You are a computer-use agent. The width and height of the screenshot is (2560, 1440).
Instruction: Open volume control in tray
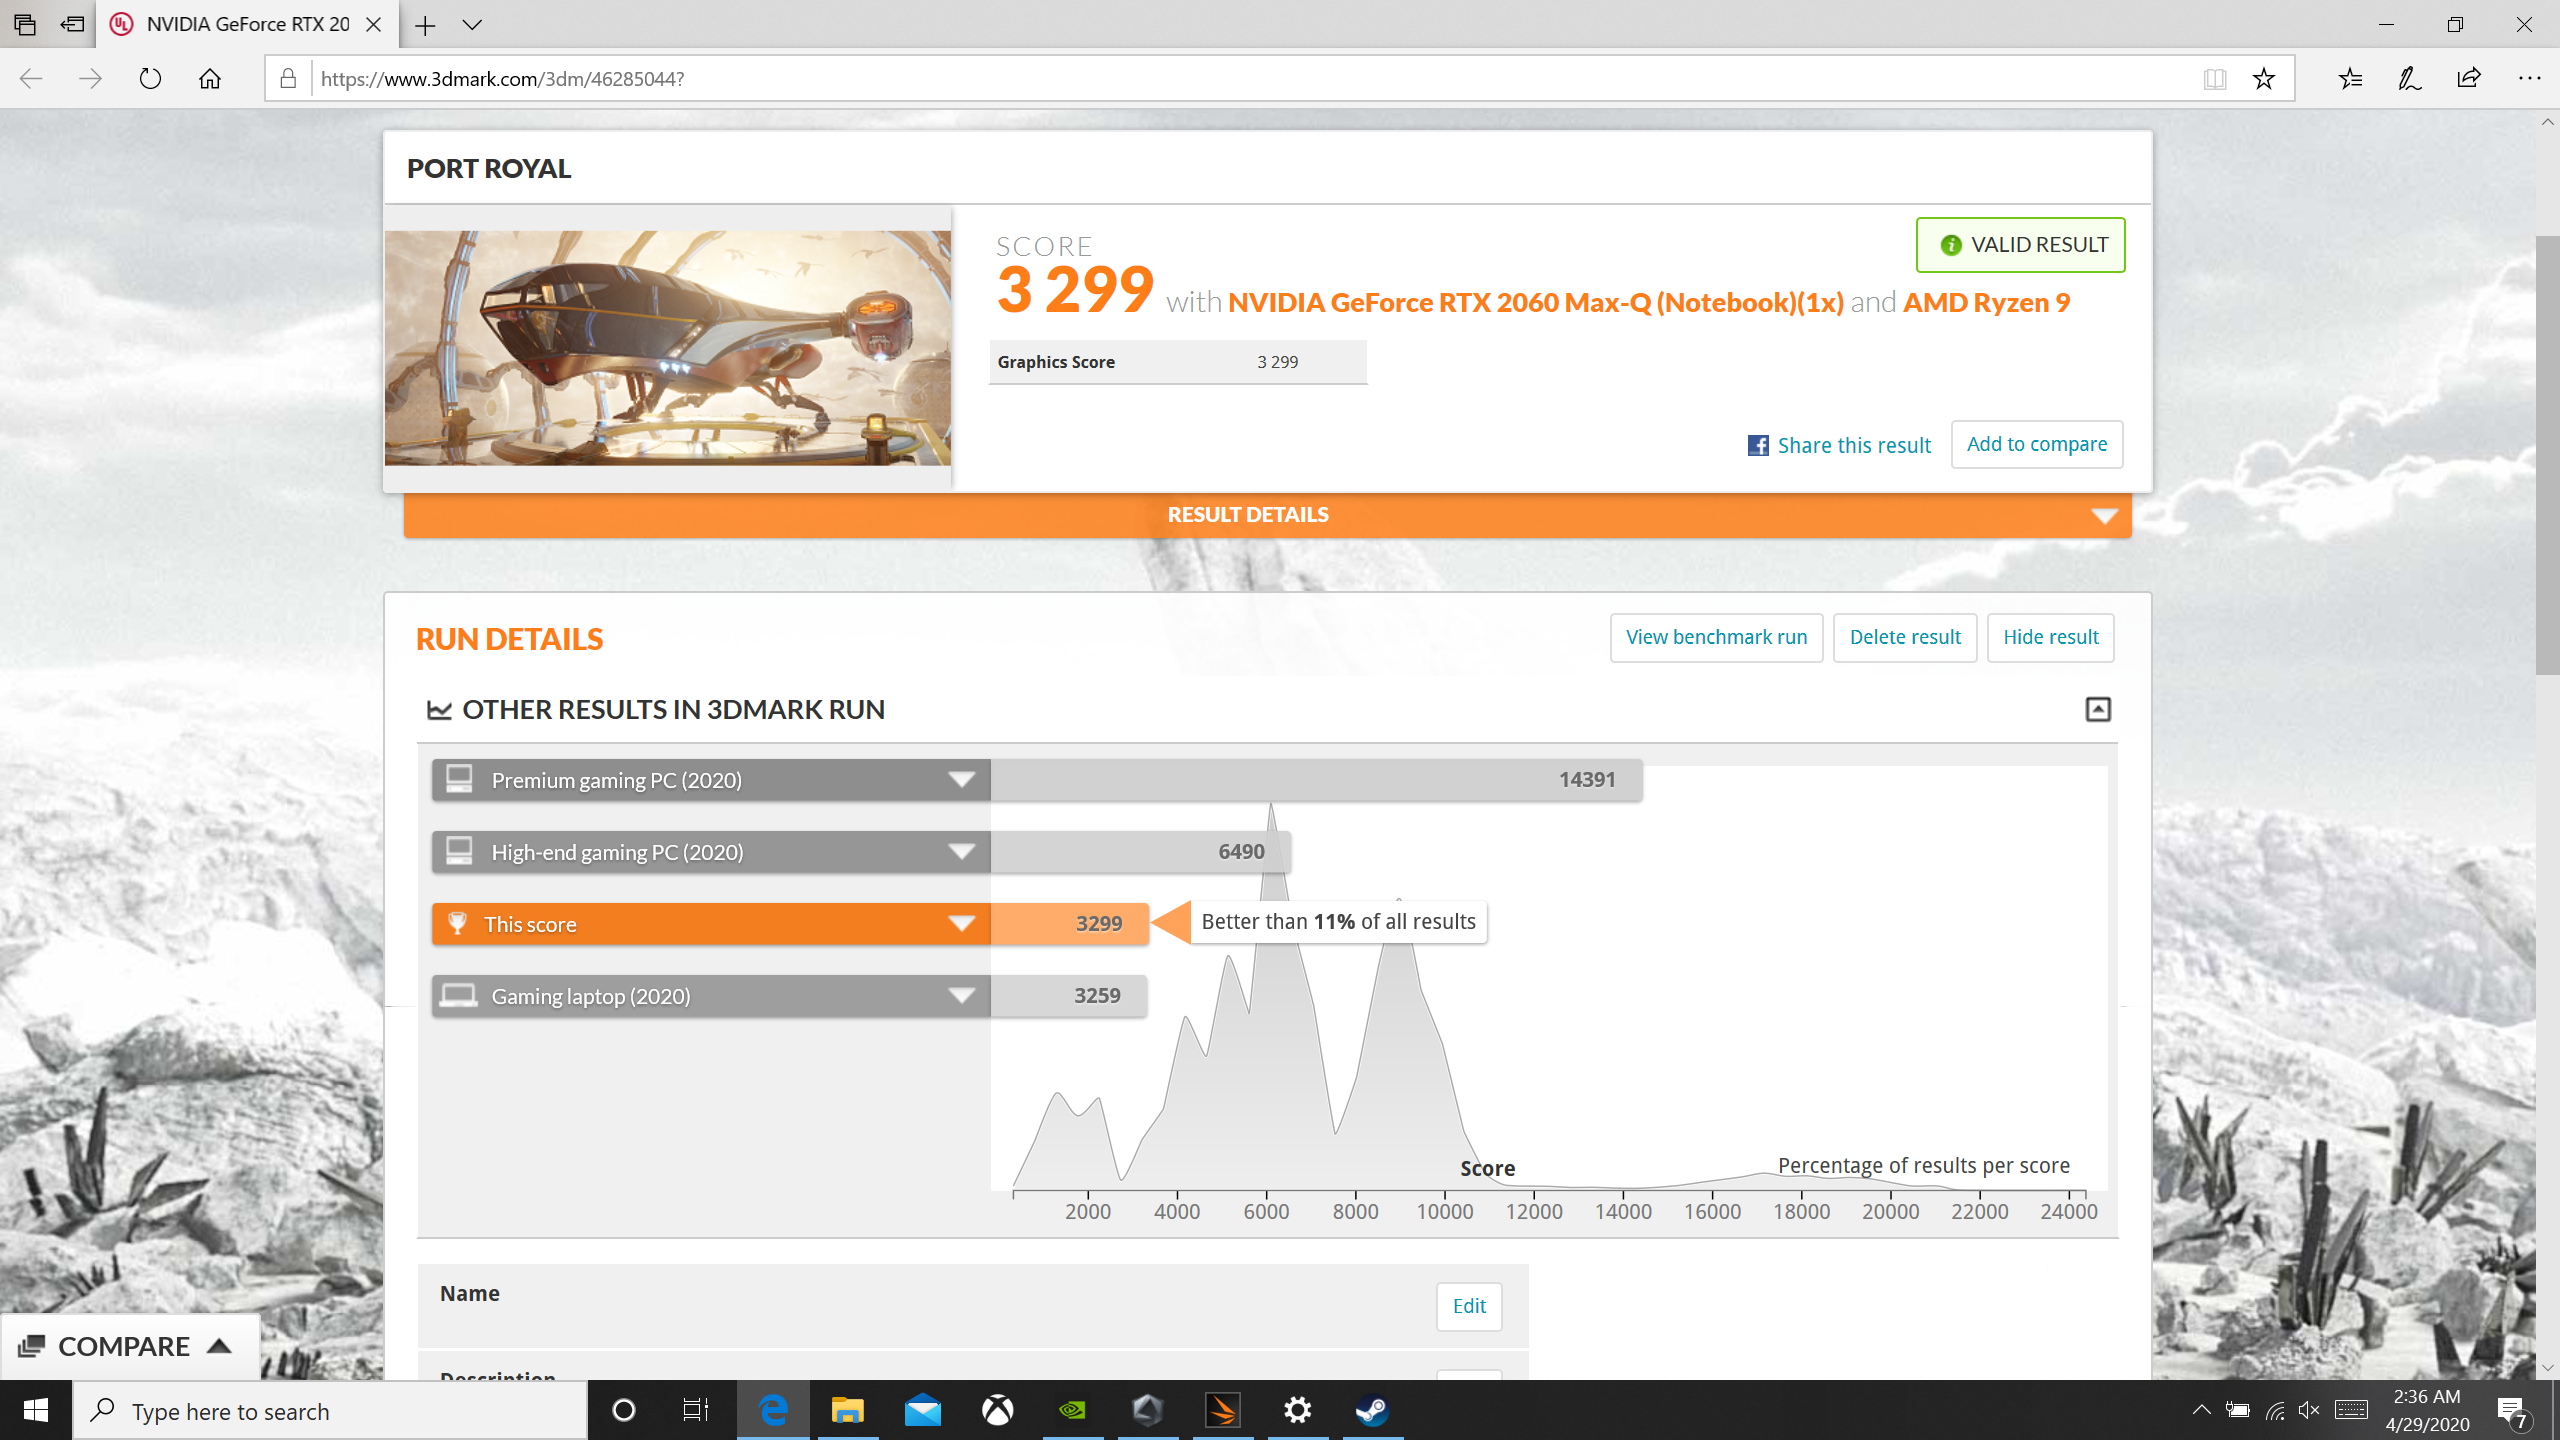(2309, 1410)
